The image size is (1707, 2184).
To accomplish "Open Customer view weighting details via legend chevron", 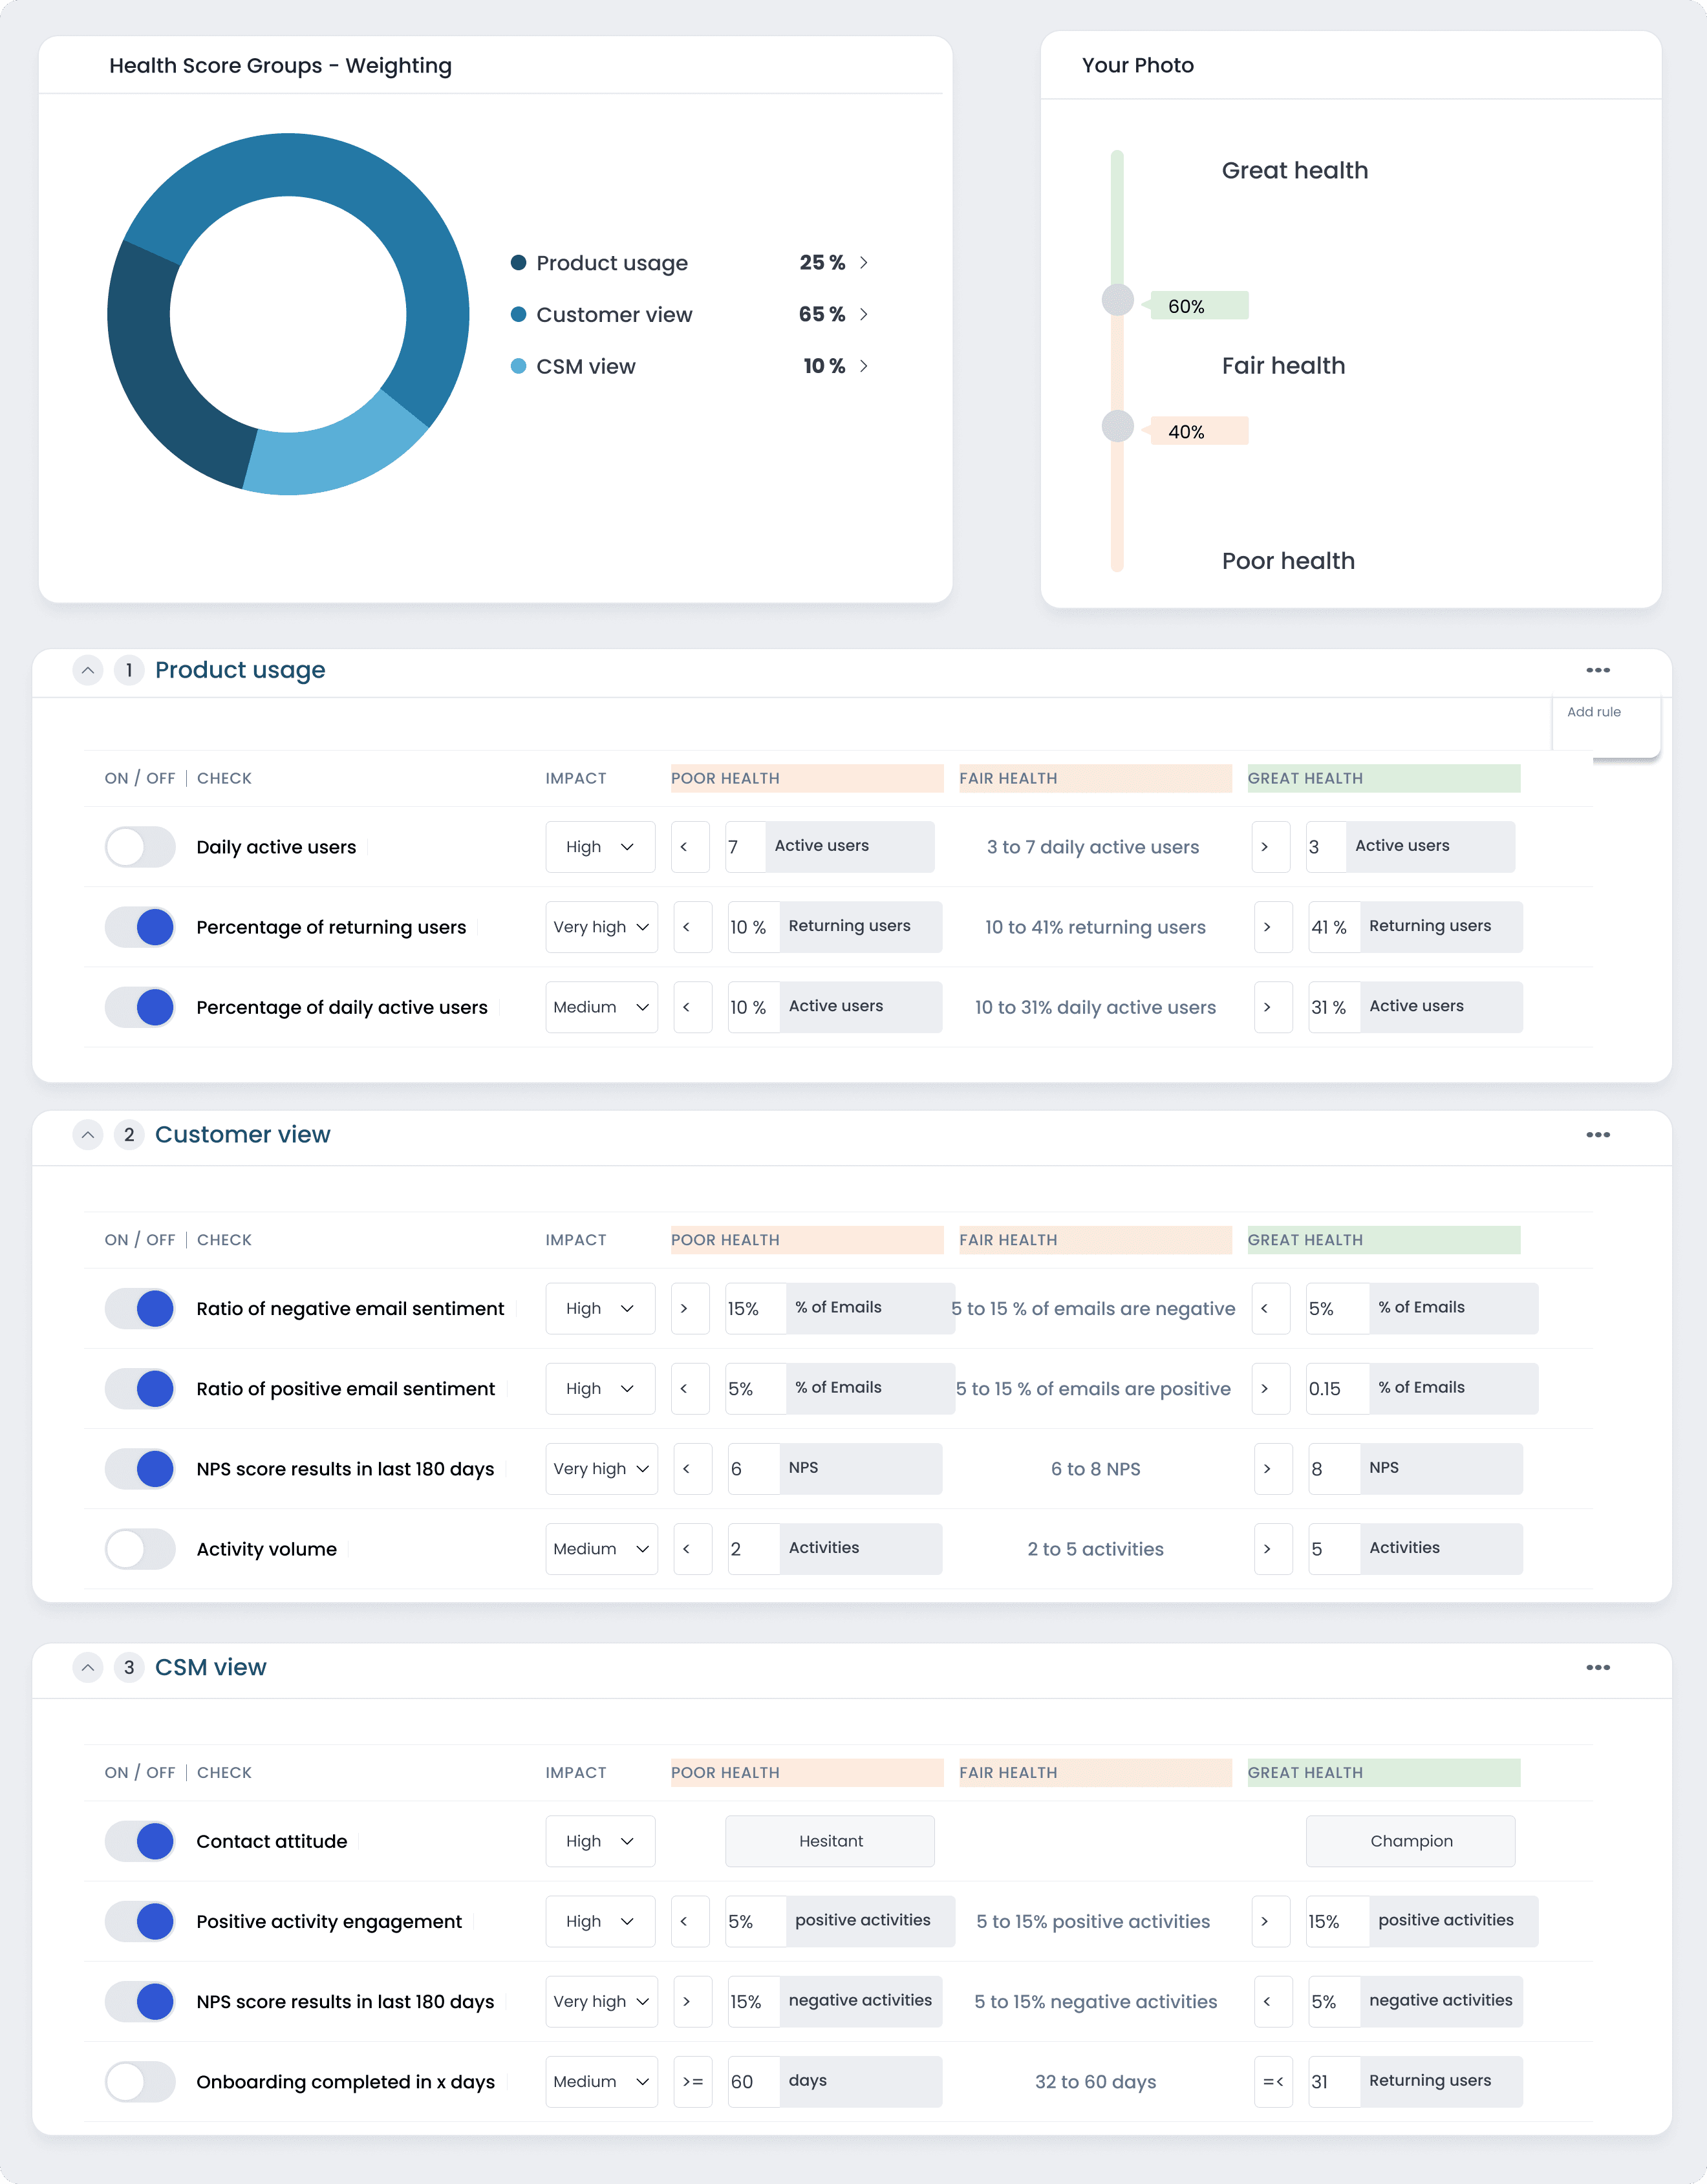I will point(864,314).
